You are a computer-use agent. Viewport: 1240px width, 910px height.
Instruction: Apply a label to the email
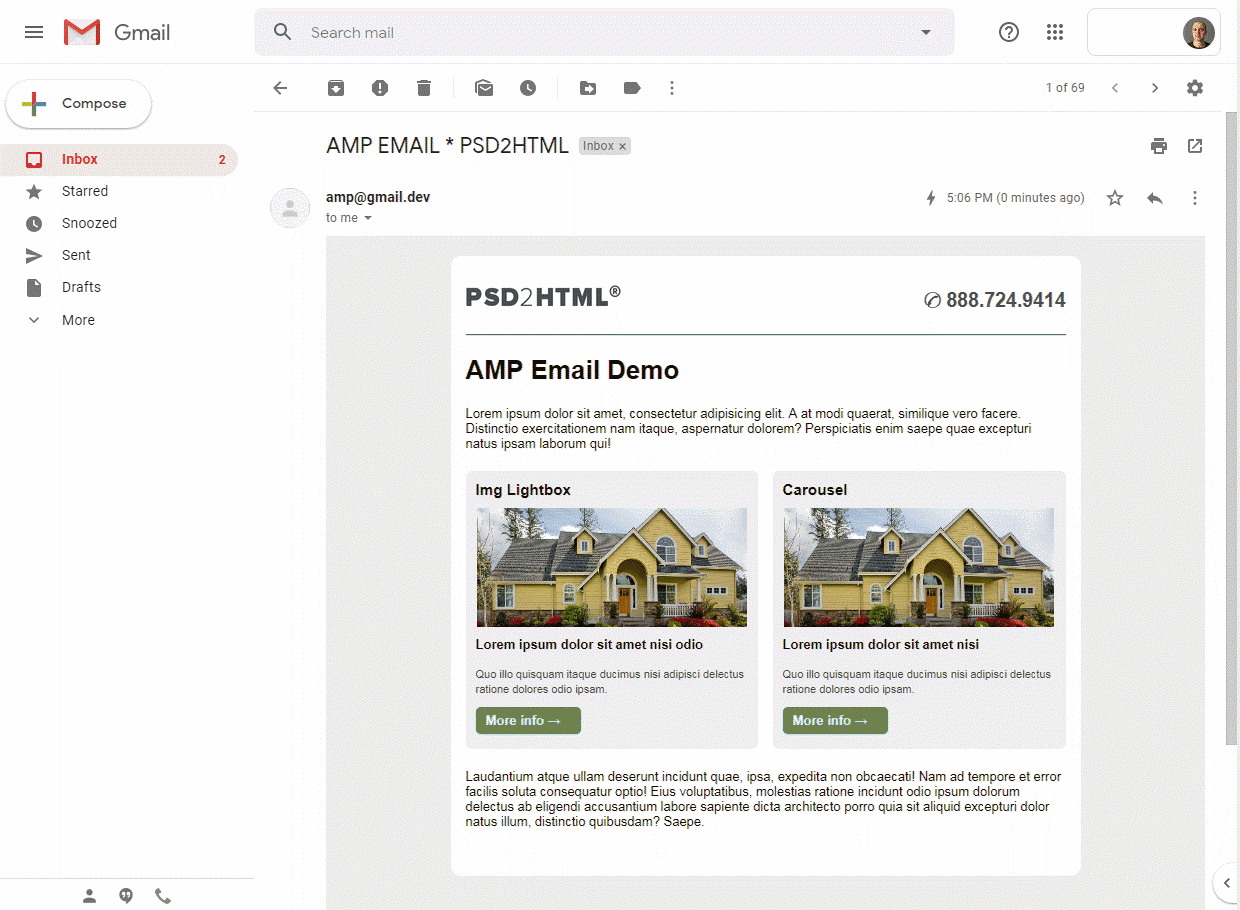(x=632, y=88)
